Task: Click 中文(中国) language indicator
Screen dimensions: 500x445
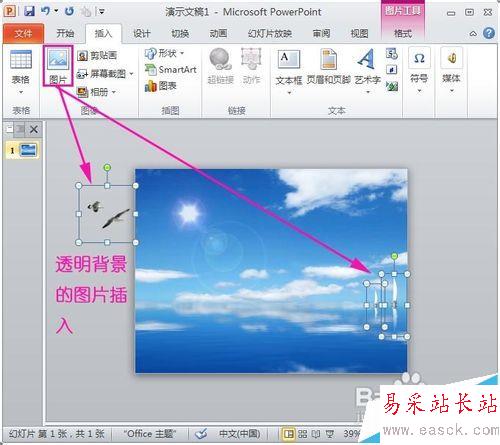Action: (x=239, y=434)
